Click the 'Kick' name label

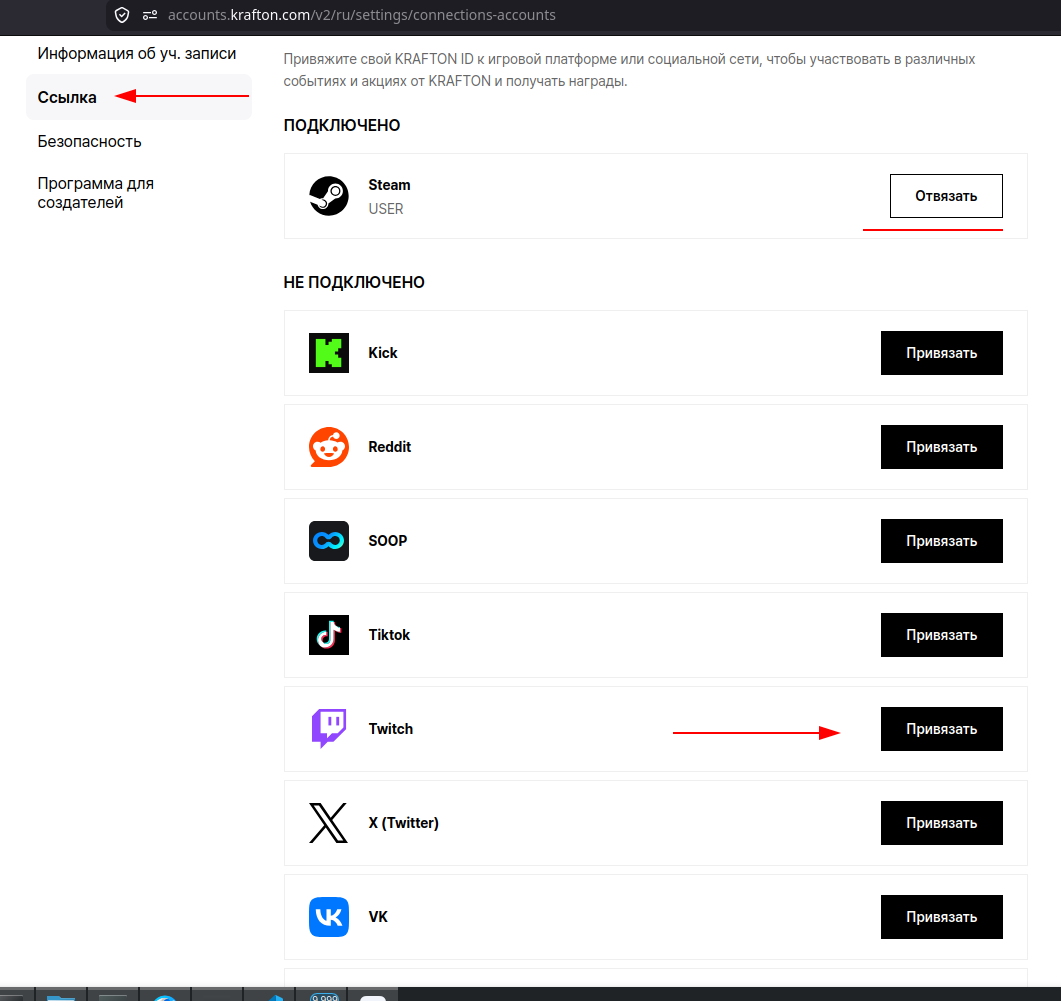click(x=383, y=353)
